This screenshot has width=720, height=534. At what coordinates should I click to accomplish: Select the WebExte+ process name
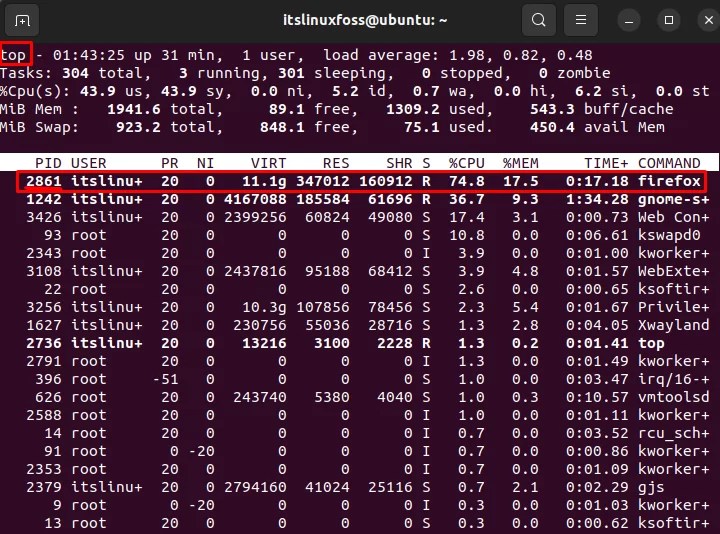point(673,271)
